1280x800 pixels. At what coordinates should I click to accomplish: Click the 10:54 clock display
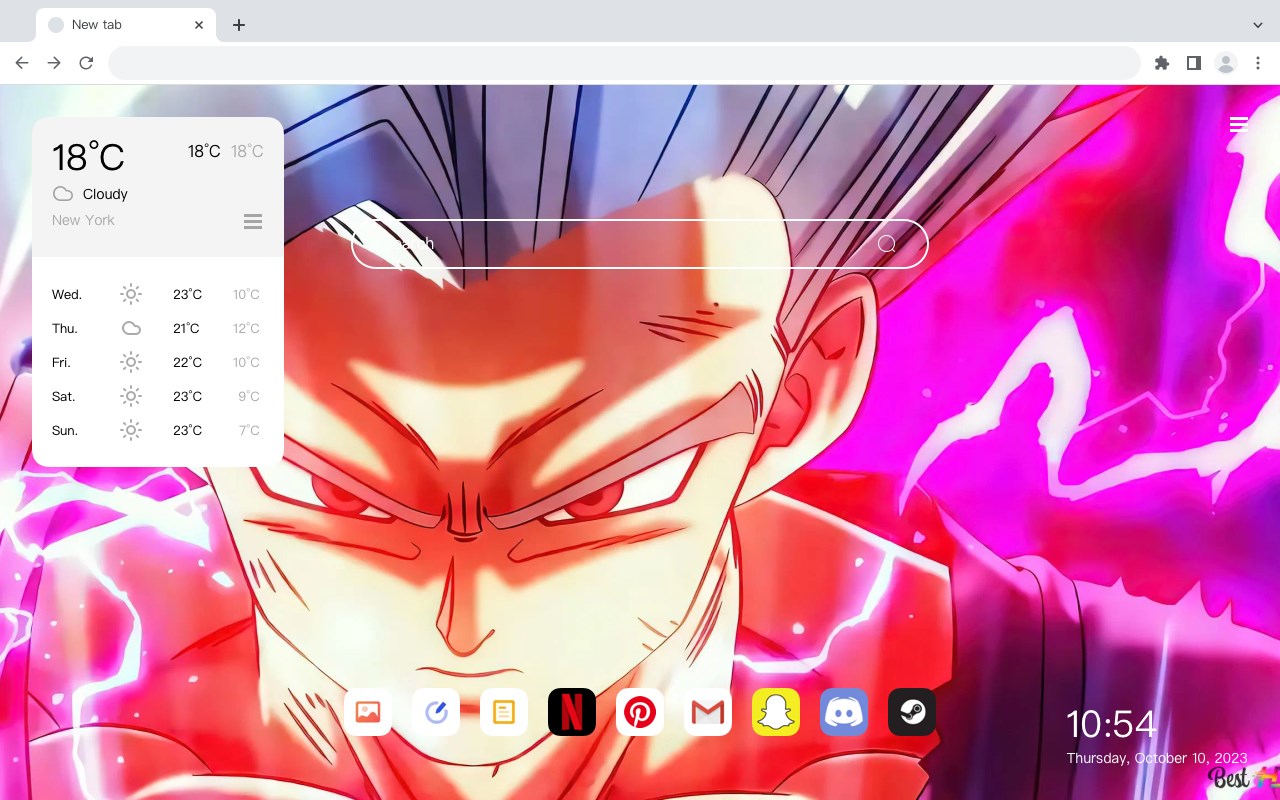click(1111, 724)
